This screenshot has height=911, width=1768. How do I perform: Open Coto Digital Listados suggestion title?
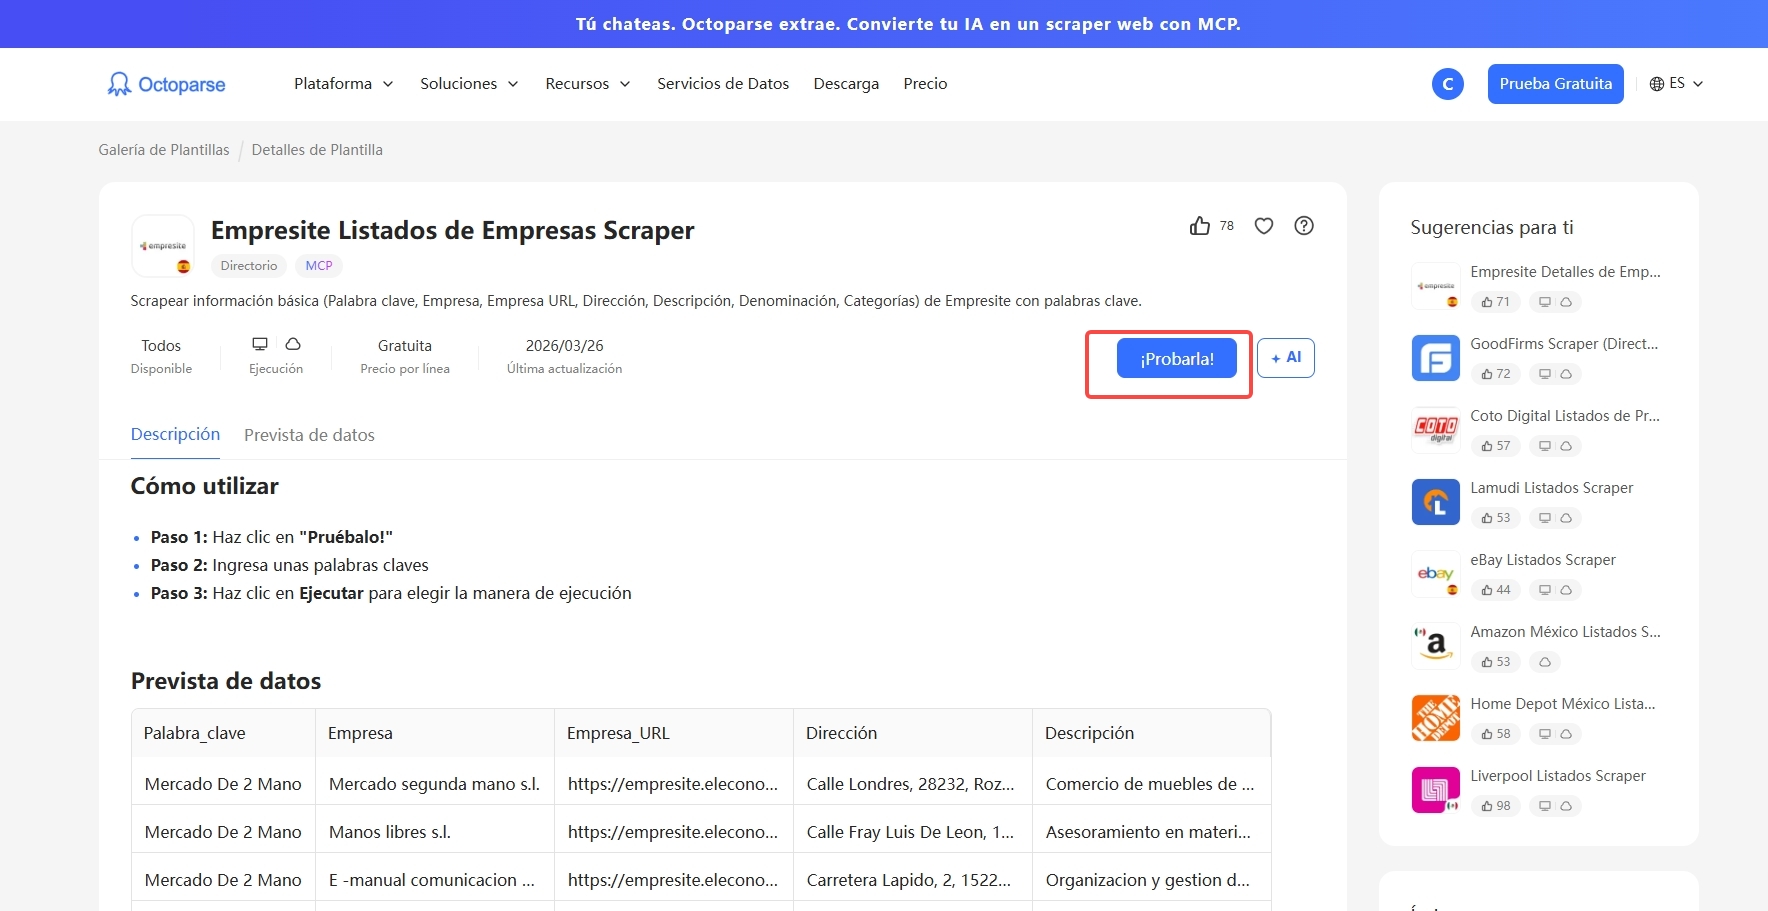(1565, 416)
